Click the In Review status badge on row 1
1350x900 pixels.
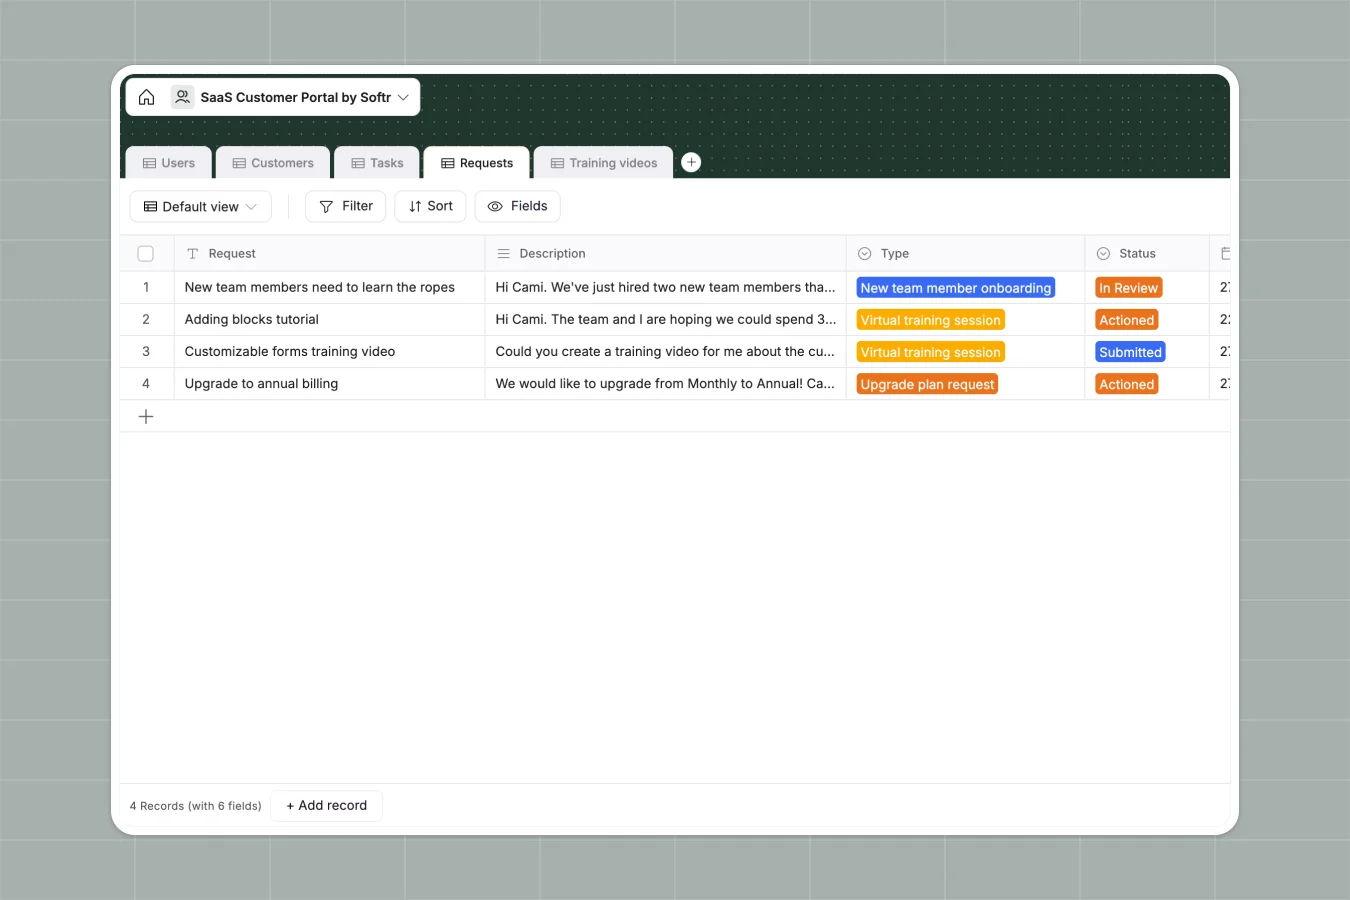1128,287
